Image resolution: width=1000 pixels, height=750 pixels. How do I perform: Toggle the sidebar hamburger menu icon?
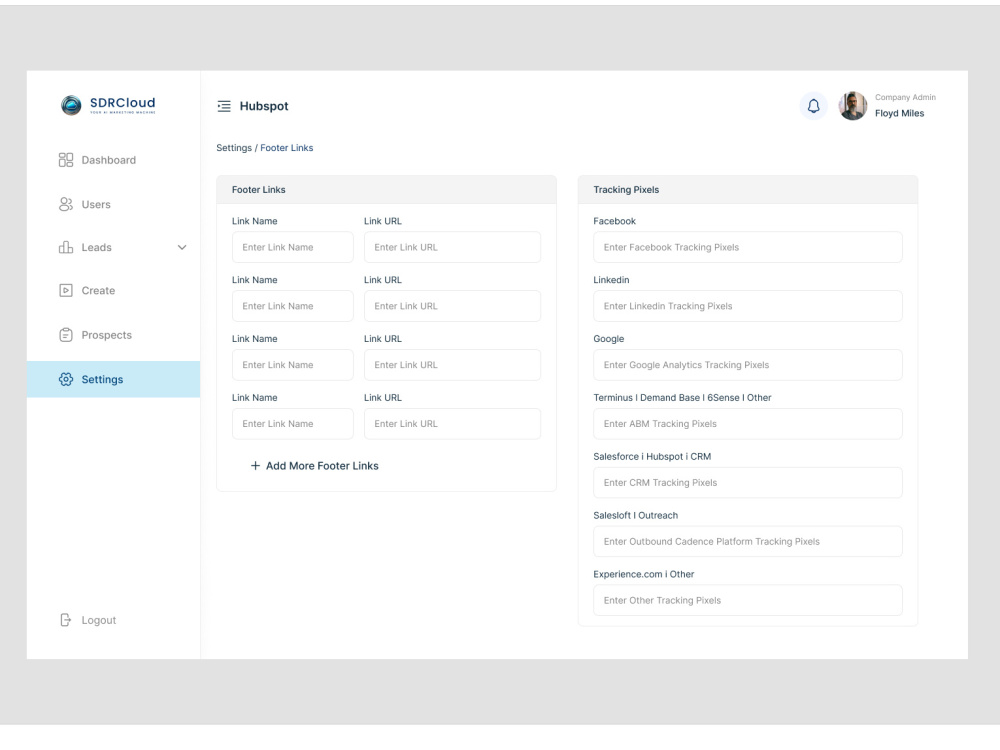(x=224, y=106)
